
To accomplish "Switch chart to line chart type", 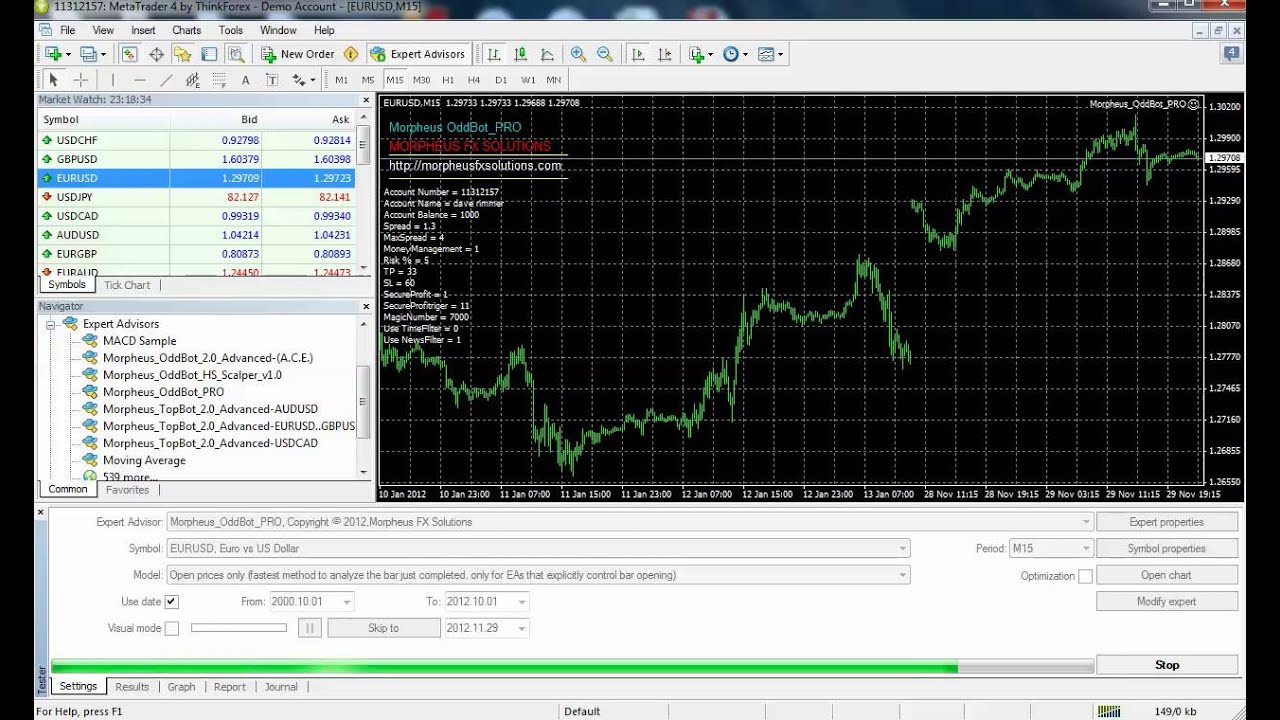I will coord(547,54).
